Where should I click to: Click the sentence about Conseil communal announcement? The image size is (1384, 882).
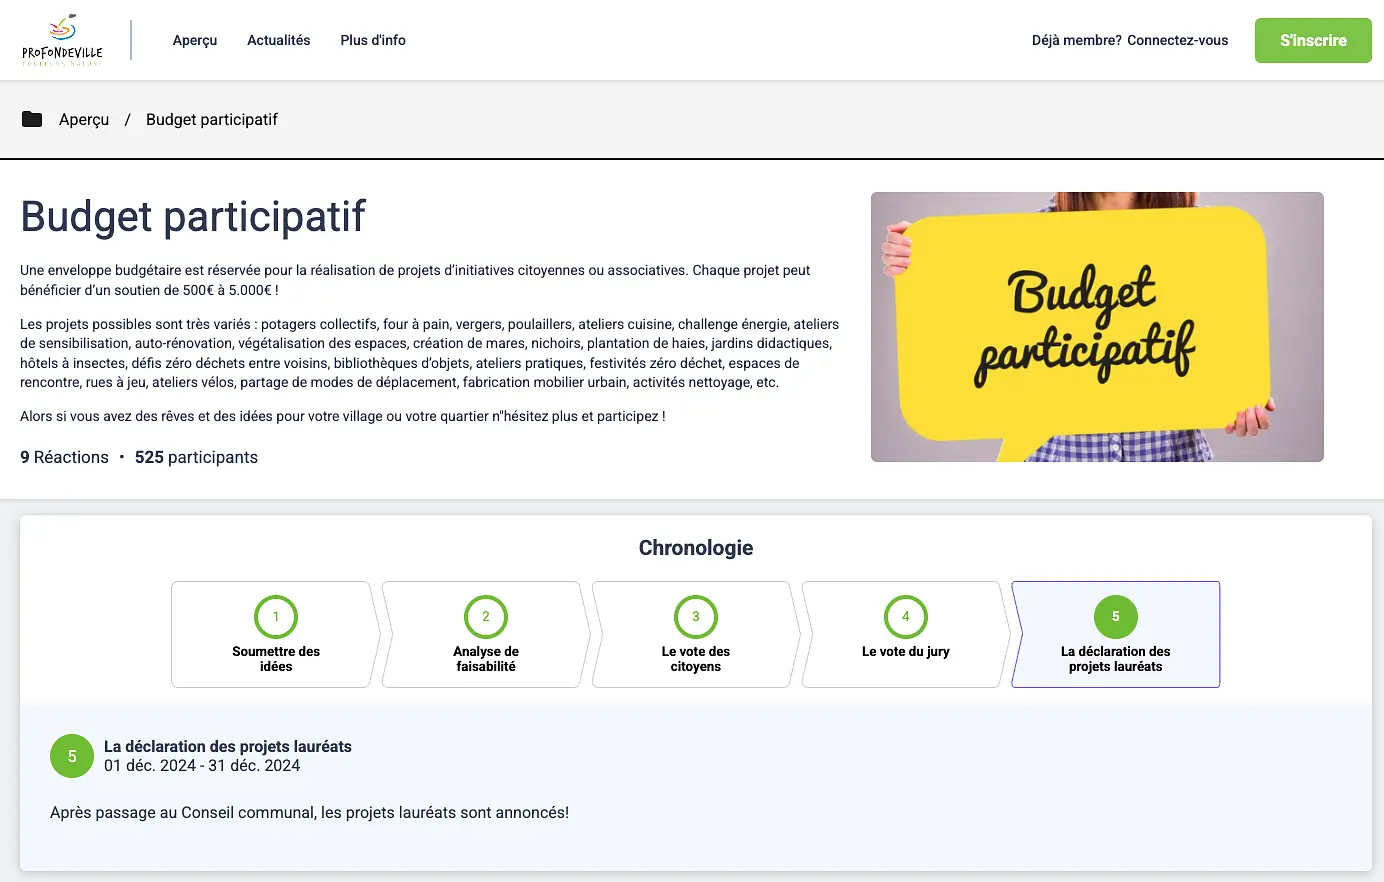point(309,812)
